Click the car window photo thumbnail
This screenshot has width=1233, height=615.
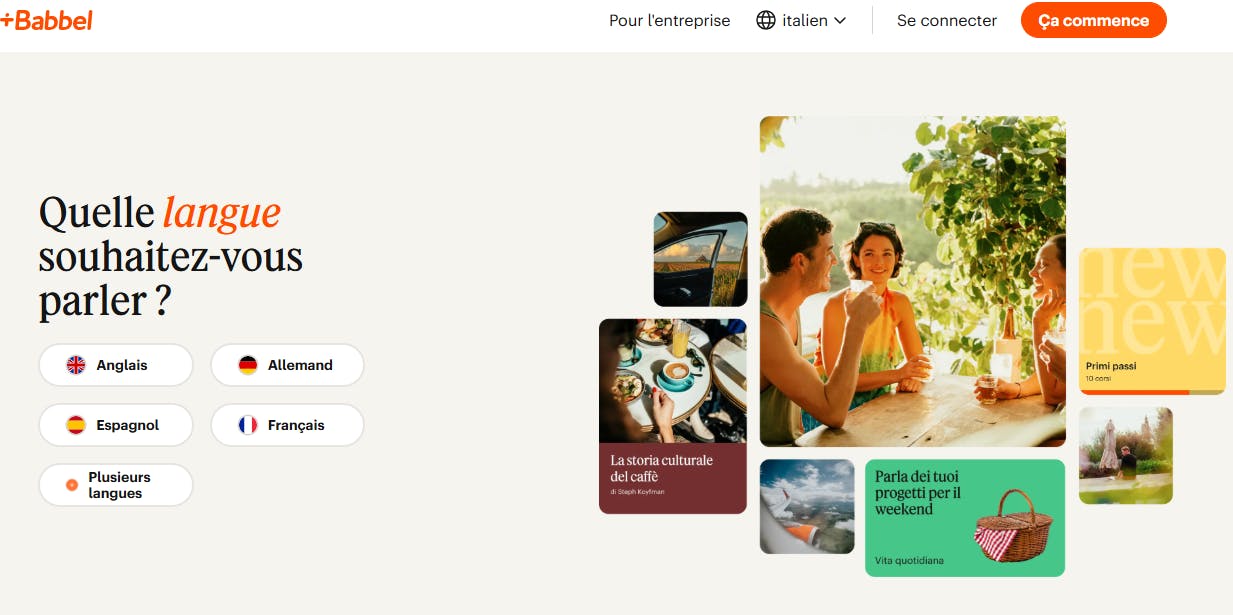click(x=701, y=259)
